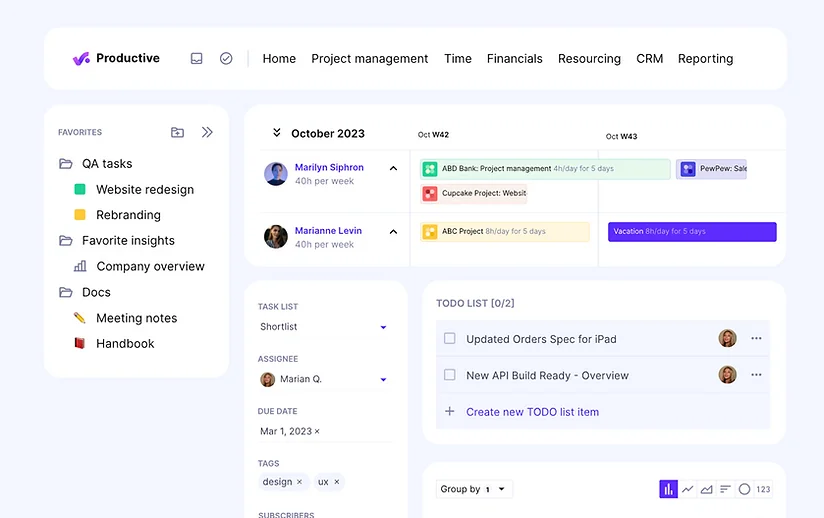
Task: Click the Oct W42 week header
Action: [434, 134]
